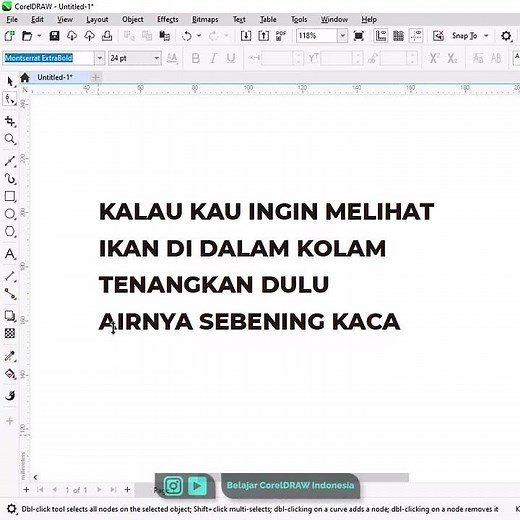This screenshot has width=520, height=520.
Task: Open the Tools menu
Action: click(x=299, y=19)
